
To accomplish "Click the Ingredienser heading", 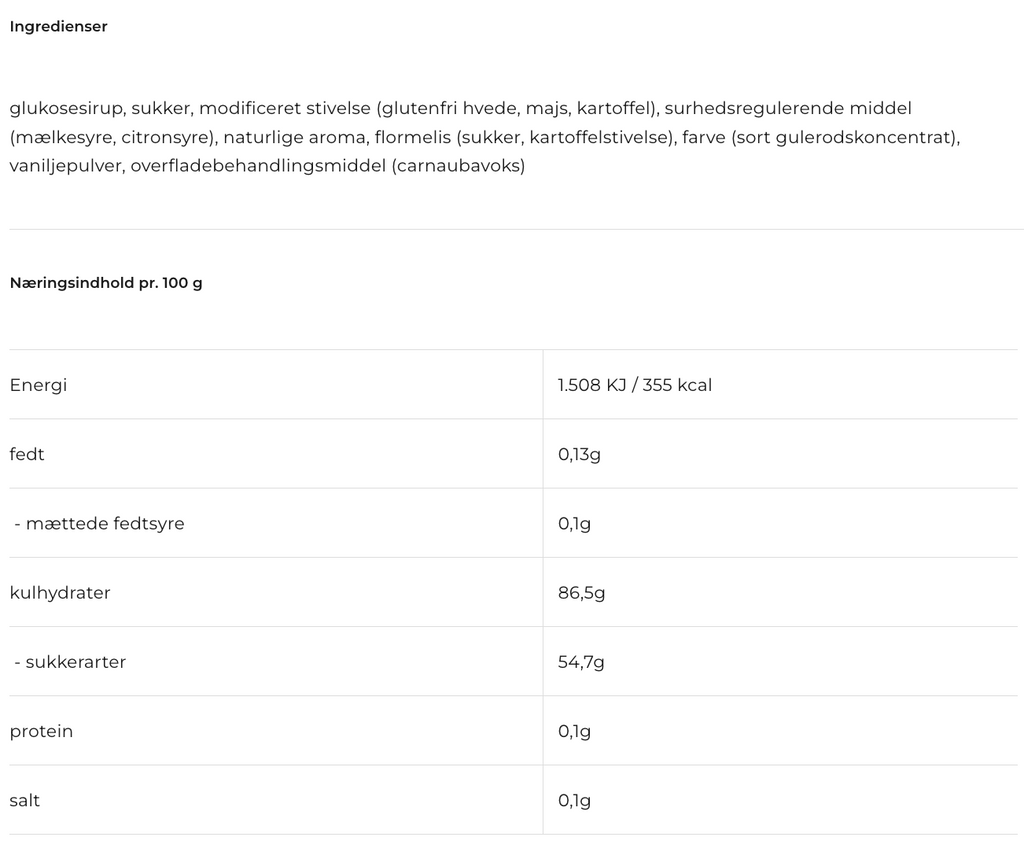I will point(58,27).
